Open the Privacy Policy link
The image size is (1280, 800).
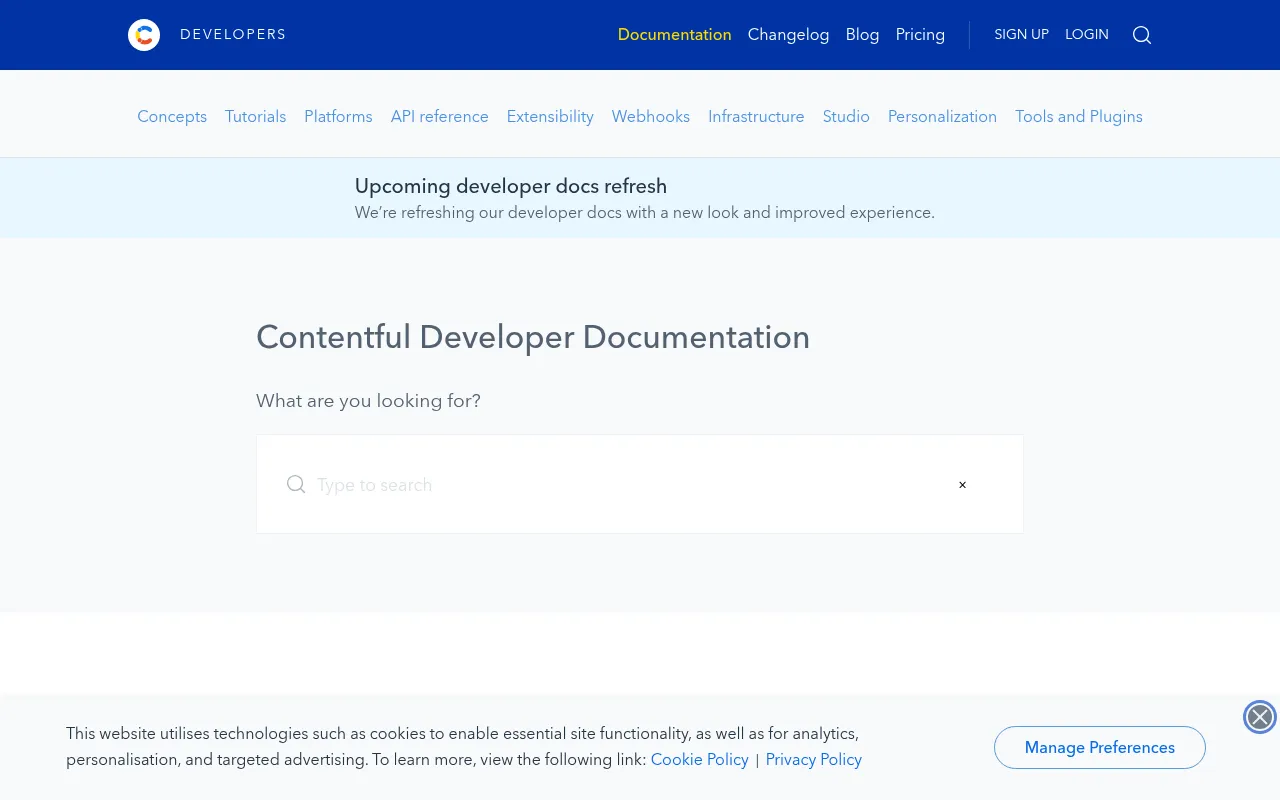(814, 760)
